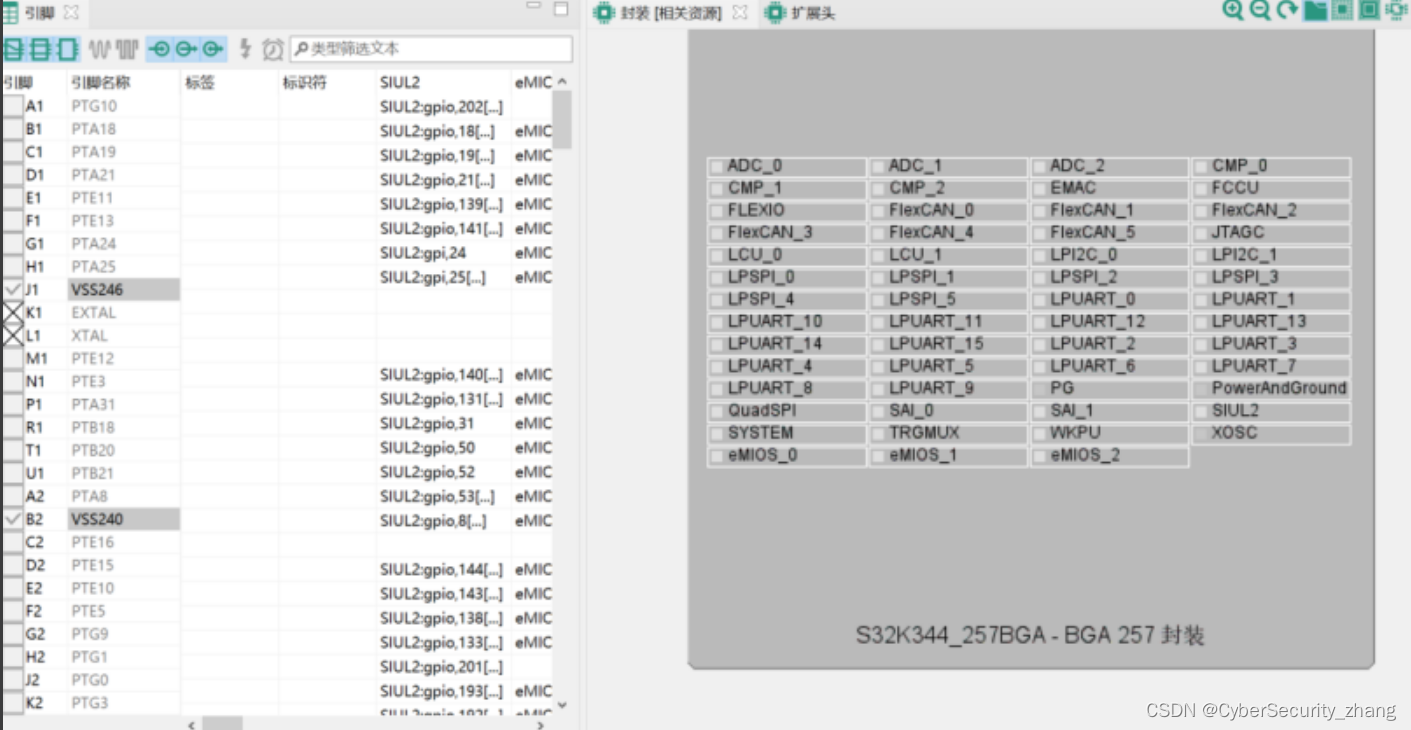Click the eMIC column header
The height and width of the screenshot is (730, 1411).
click(x=532, y=82)
